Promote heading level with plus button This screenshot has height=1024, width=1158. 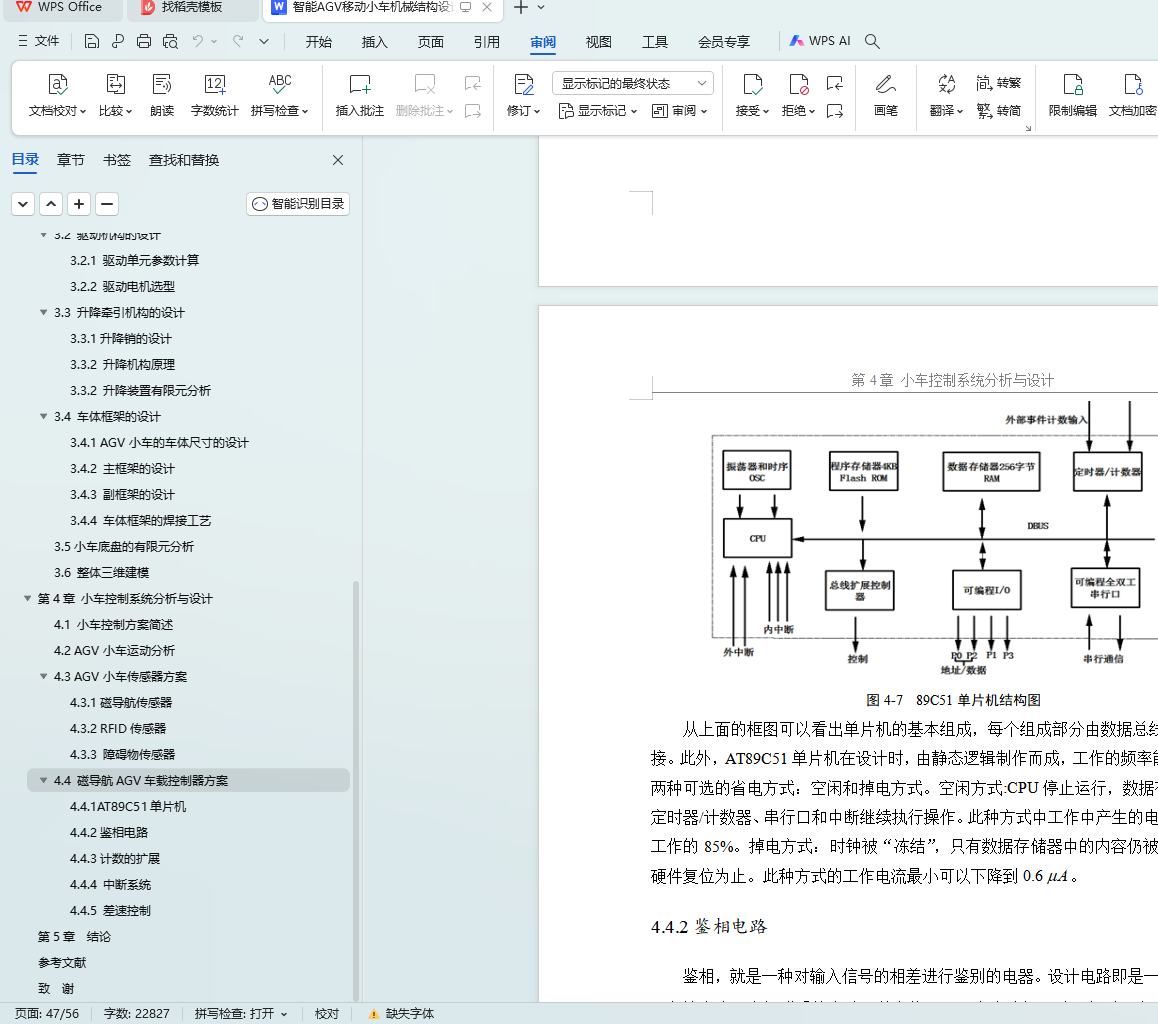(x=79, y=204)
